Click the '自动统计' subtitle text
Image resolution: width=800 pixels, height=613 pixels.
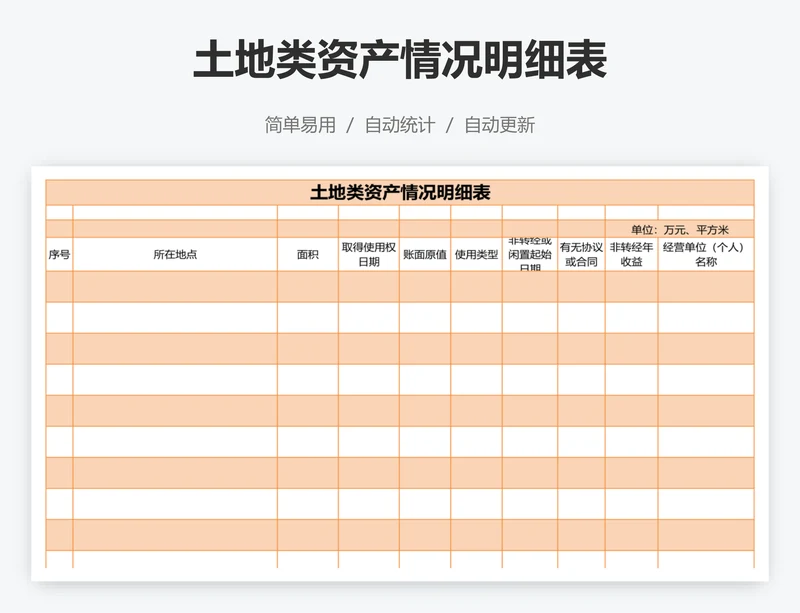click(x=400, y=125)
